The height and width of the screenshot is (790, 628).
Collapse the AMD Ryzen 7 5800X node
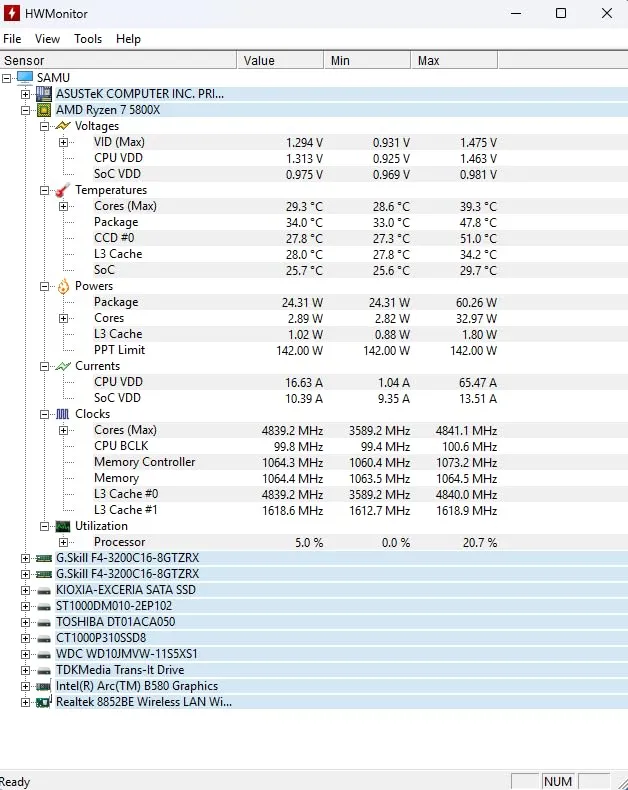click(x=25, y=110)
